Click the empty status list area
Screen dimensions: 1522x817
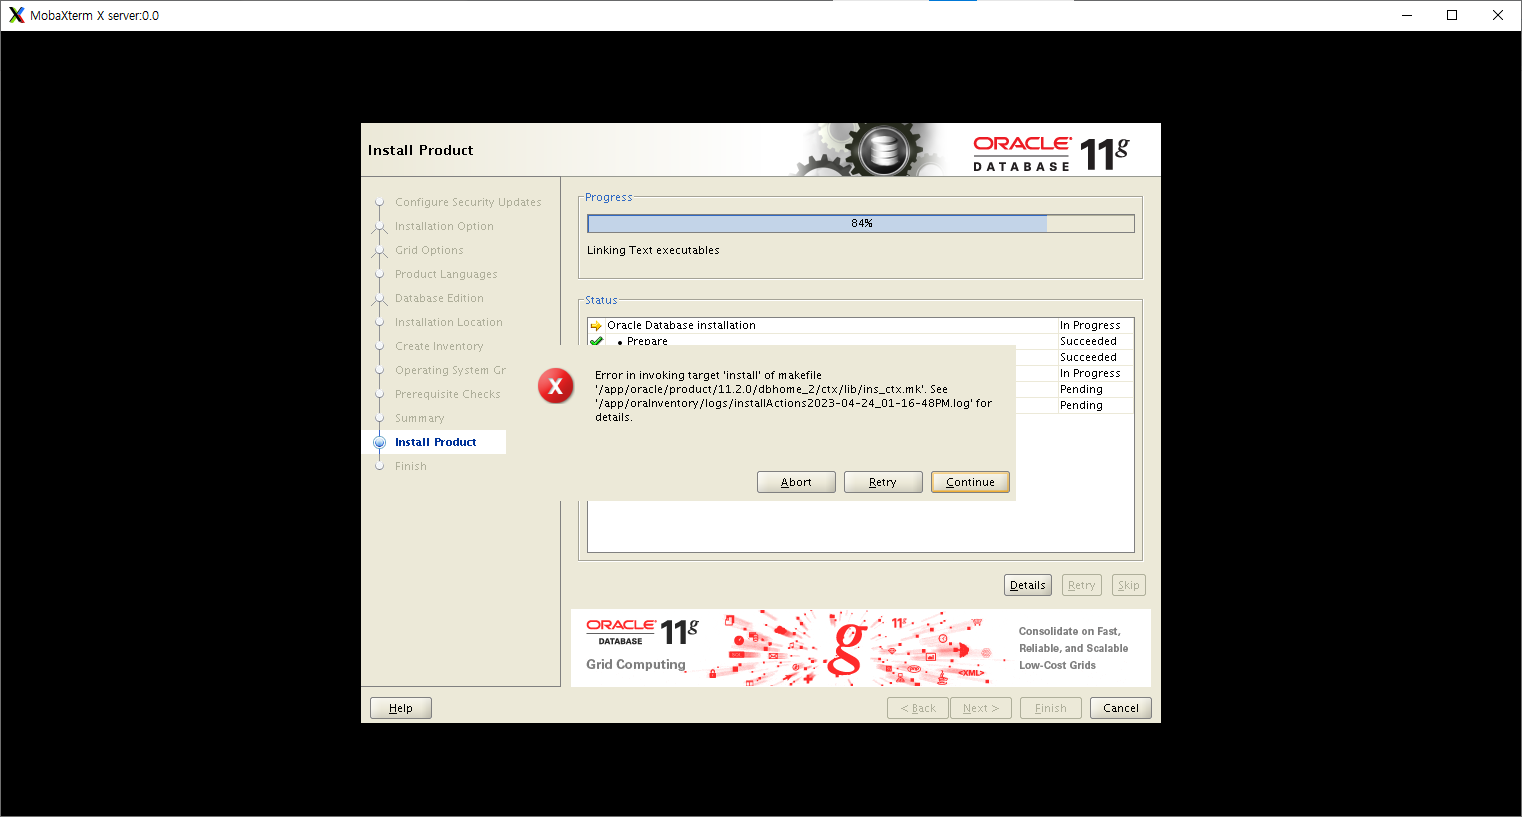861,526
